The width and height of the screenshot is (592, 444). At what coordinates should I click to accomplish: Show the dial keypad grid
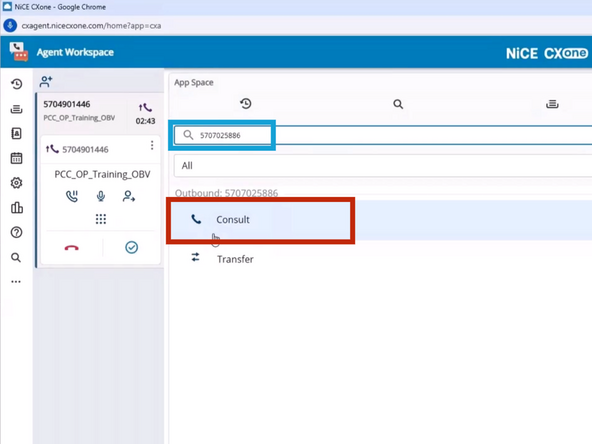pyautogui.click(x=101, y=219)
